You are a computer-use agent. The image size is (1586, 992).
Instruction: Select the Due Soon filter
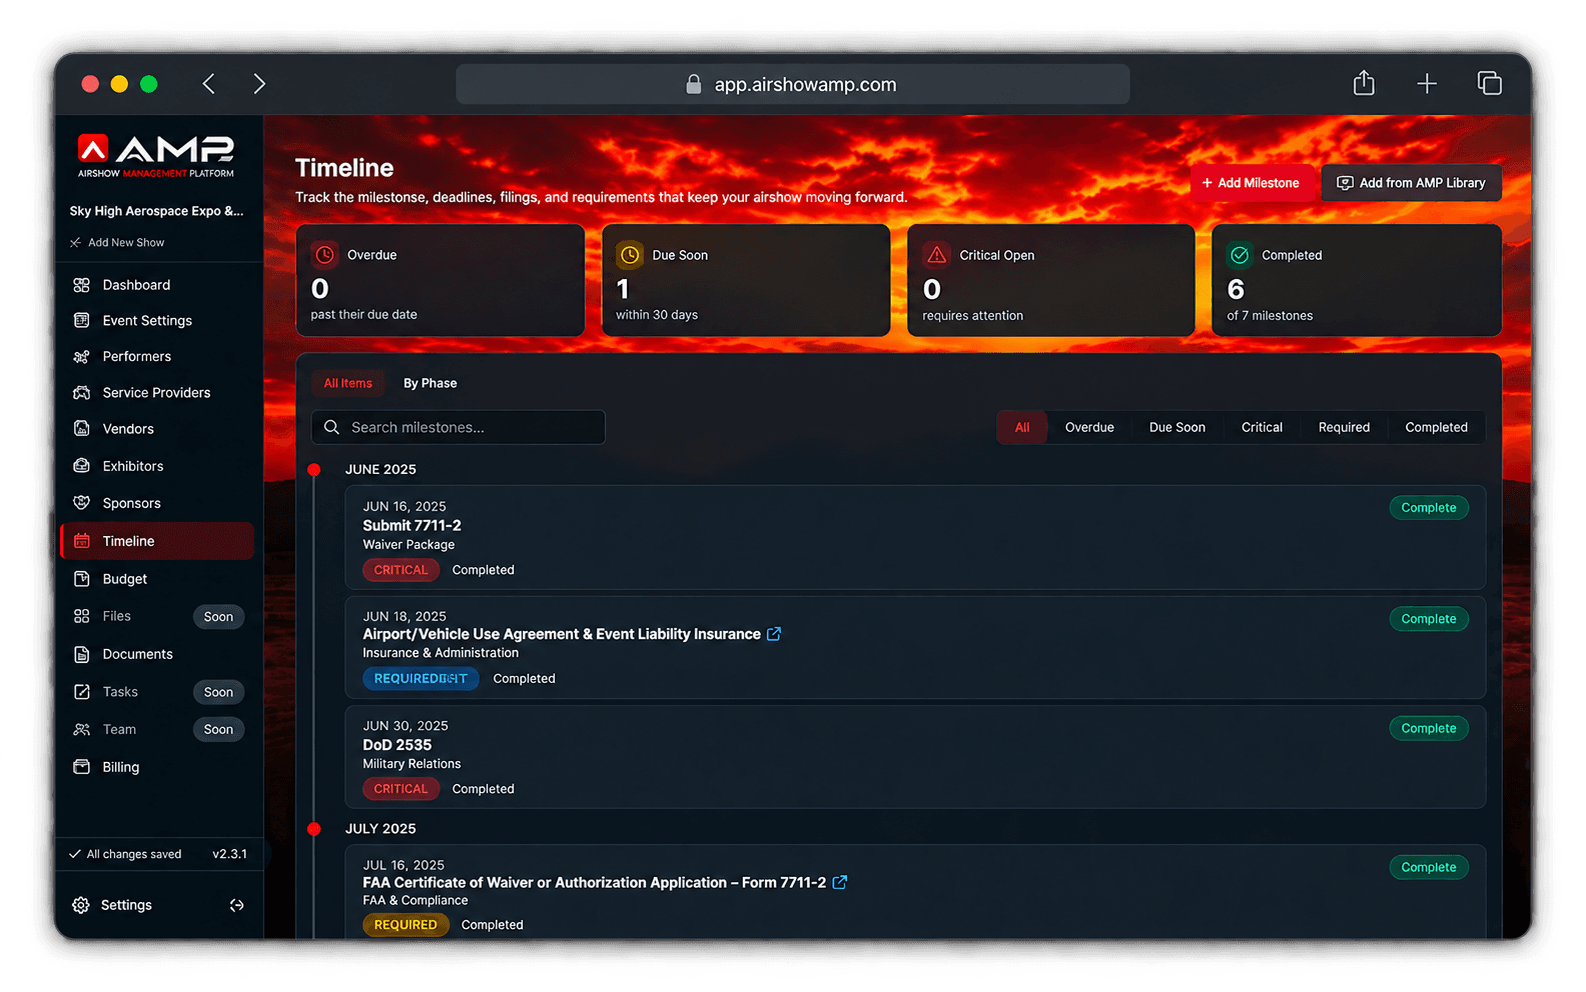point(1177,427)
